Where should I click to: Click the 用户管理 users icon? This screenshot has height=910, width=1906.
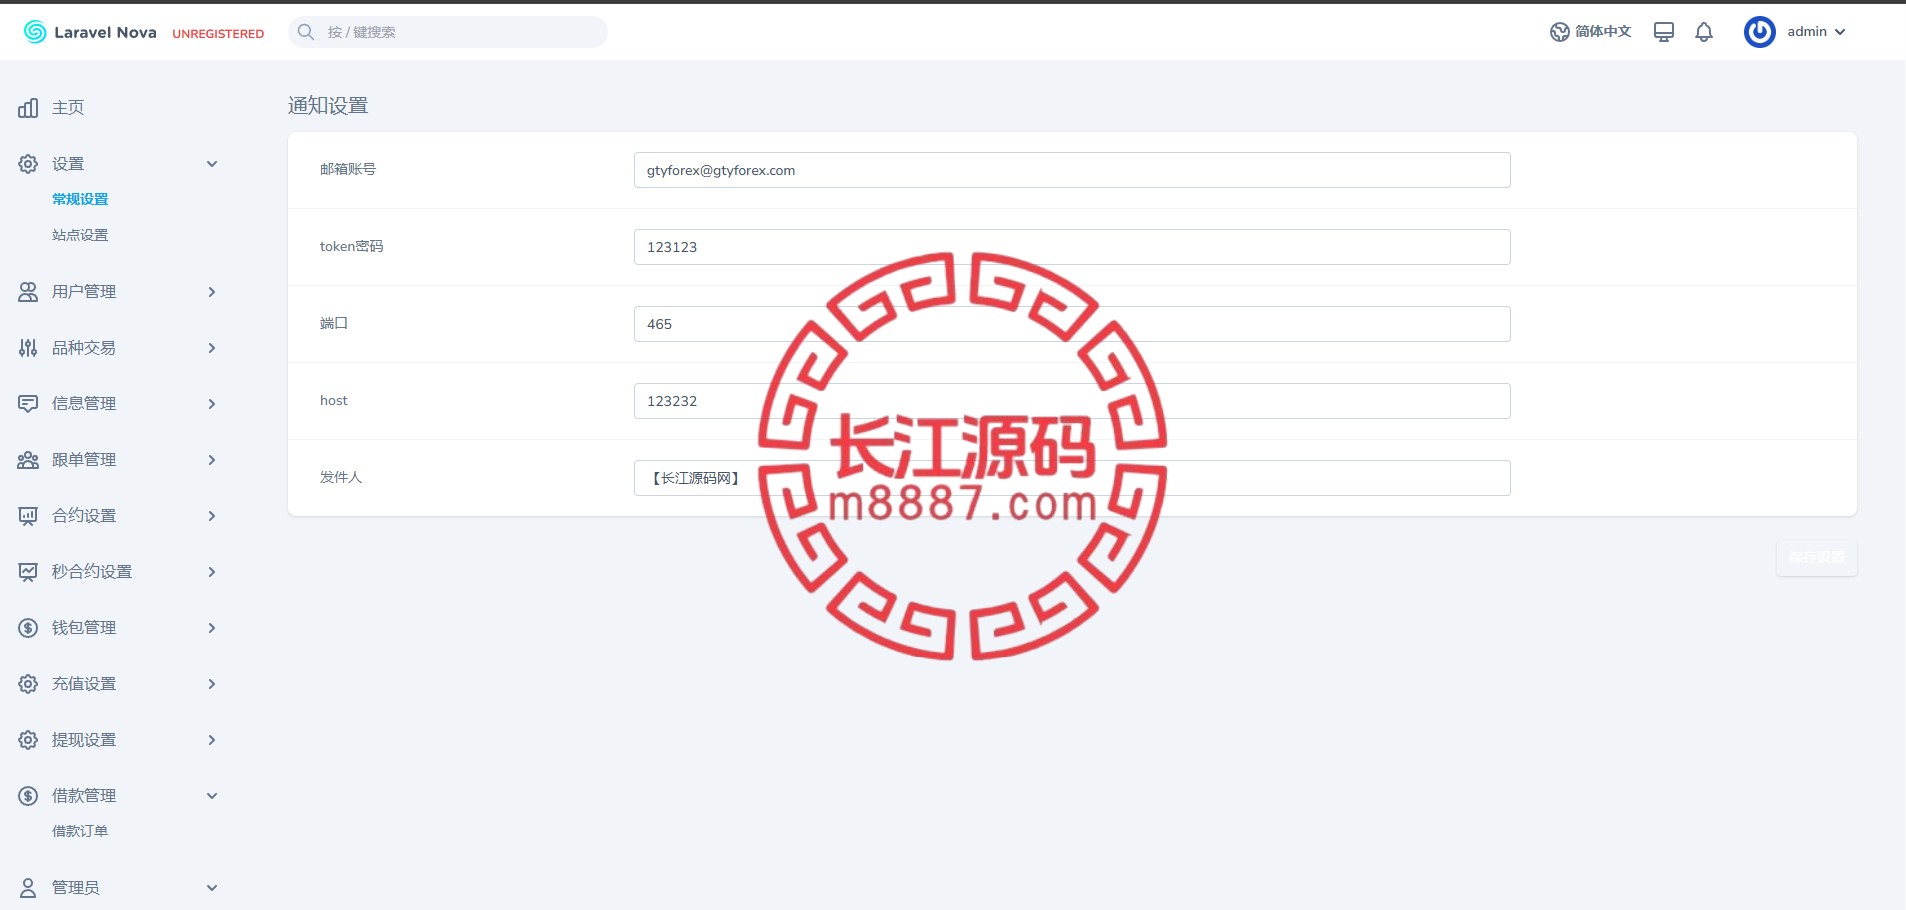(x=28, y=292)
